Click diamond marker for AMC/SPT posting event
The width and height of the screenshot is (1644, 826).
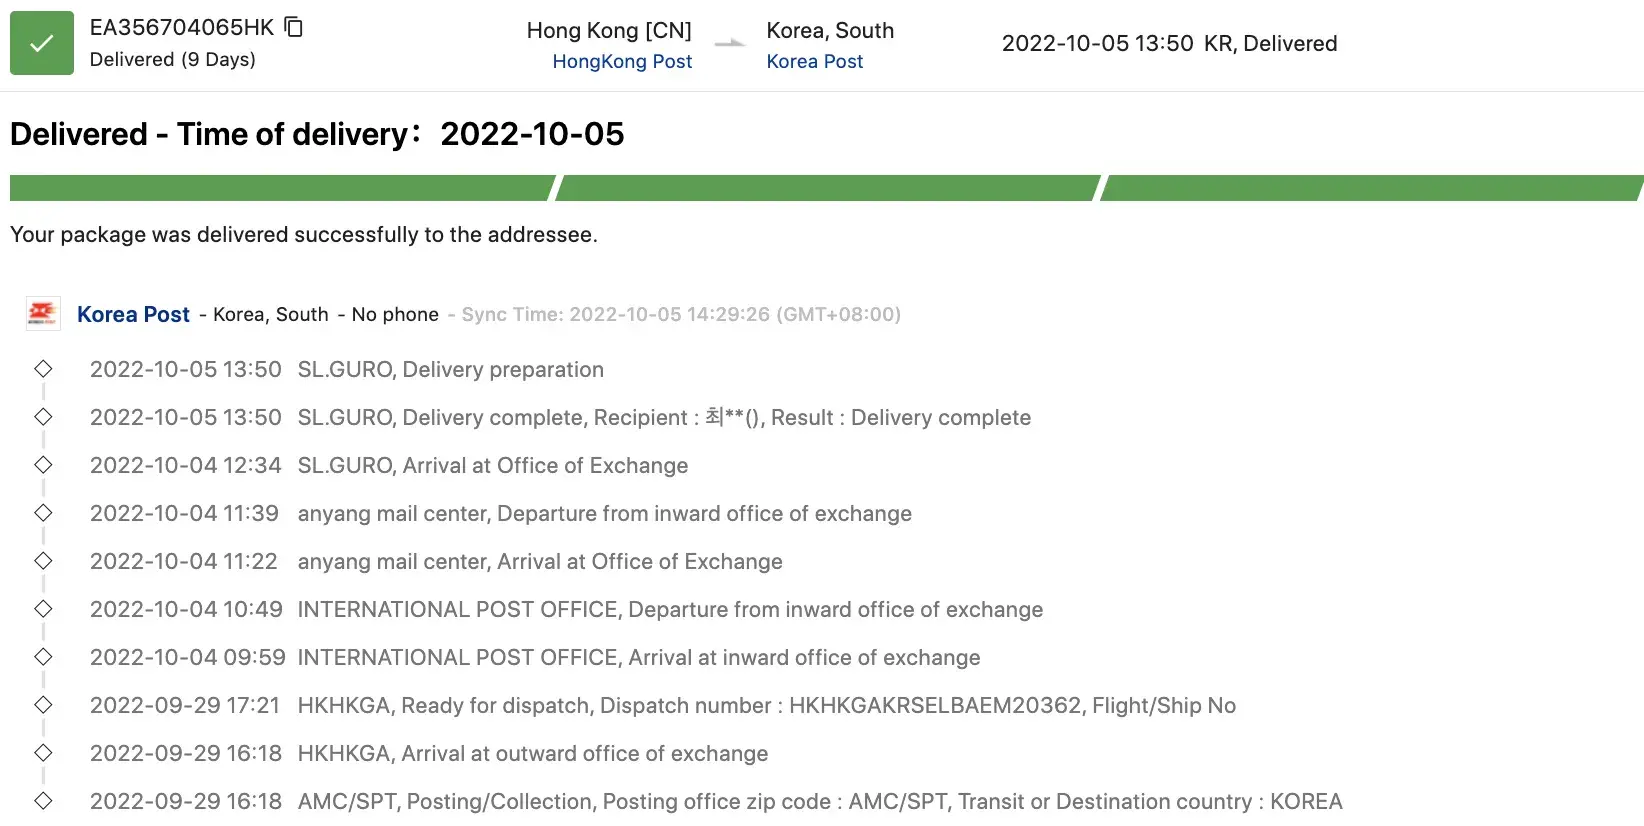tap(43, 801)
